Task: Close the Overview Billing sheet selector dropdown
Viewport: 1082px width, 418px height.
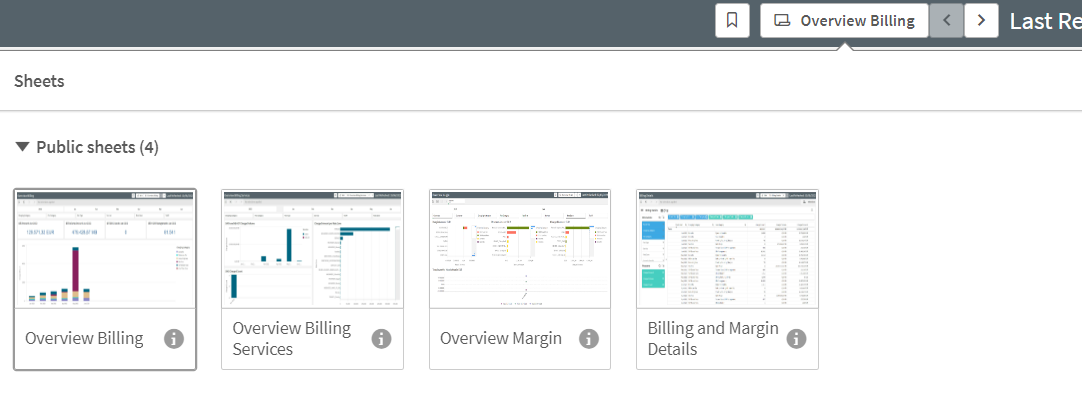Action: click(x=845, y=20)
